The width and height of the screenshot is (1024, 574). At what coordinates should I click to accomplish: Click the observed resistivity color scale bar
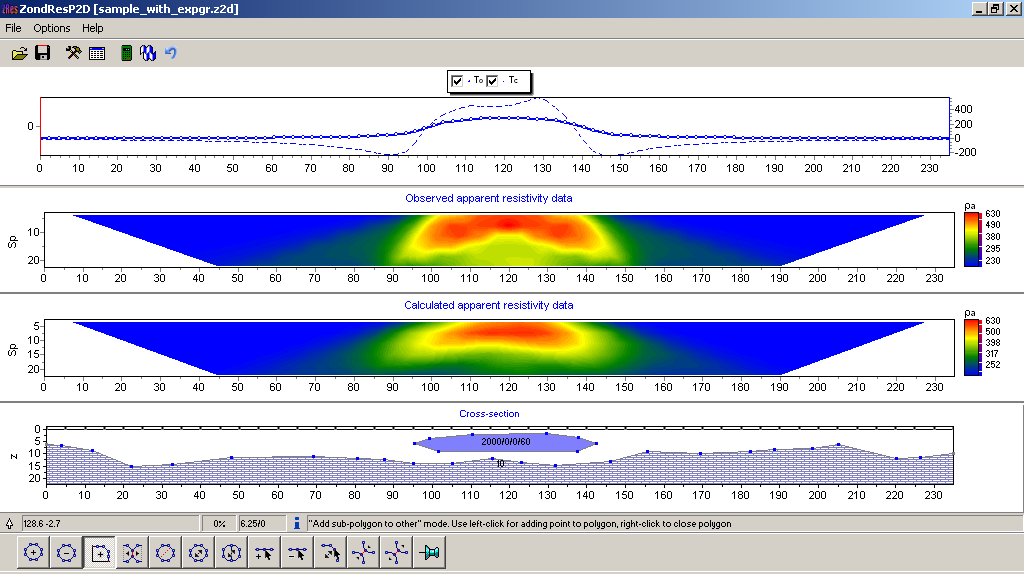coord(971,239)
